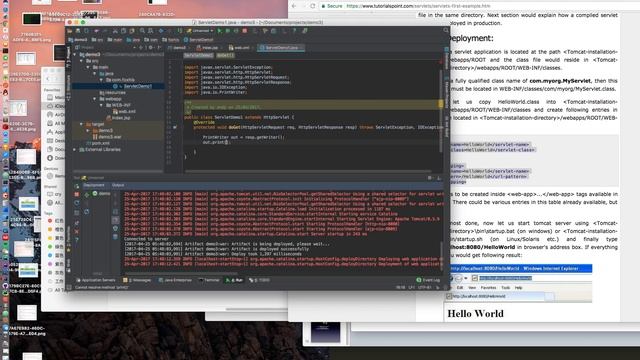Select pom.xml in project tree

(98, 143)
